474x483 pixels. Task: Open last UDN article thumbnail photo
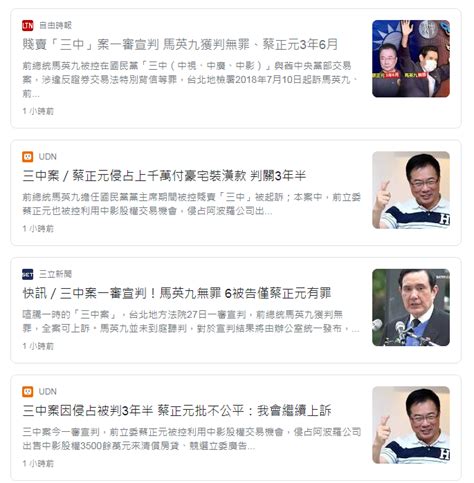(x=411, y=425)
